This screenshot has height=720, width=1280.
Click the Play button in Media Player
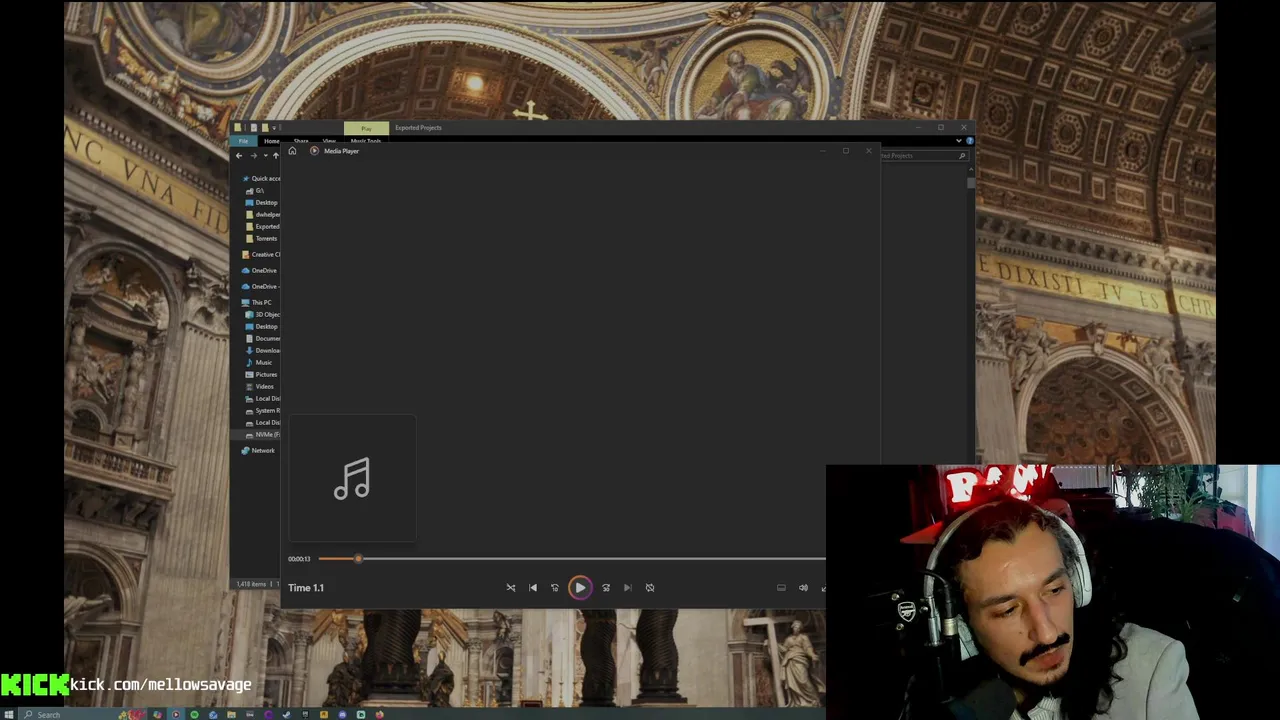click(580, 588)
